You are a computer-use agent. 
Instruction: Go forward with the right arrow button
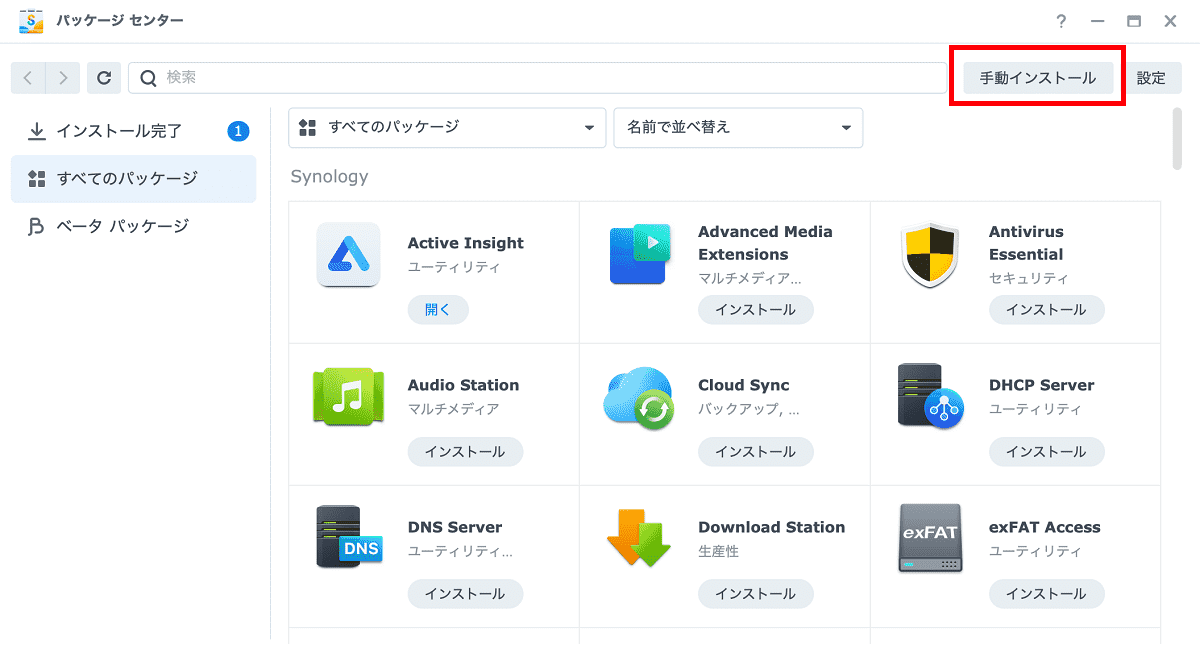pos(63,78)
